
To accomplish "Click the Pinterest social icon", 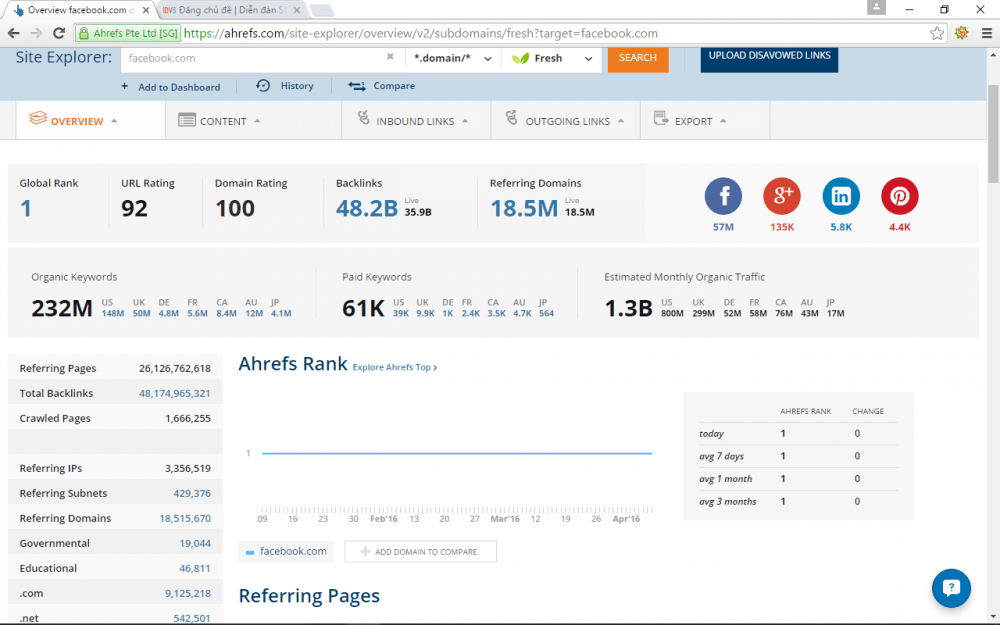I will coord(899,196).
